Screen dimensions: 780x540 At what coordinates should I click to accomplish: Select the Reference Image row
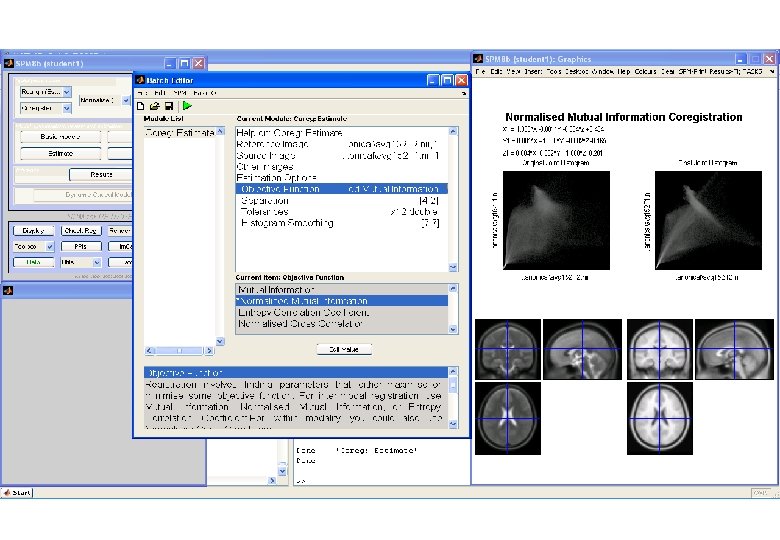(342, 144)
